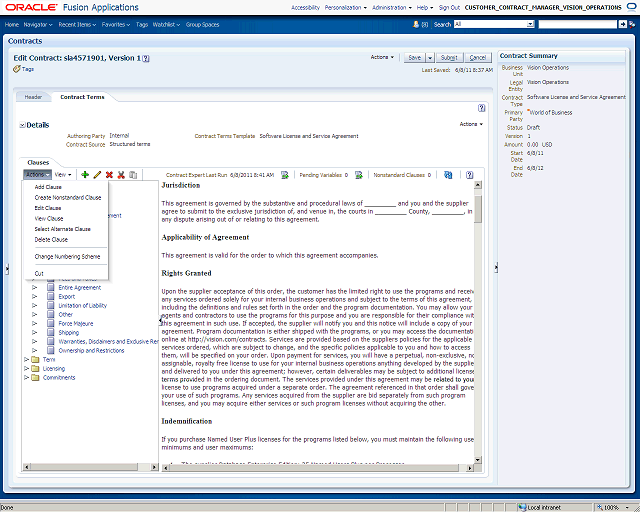Click the run icon next to Contract Expert Last Run
The height and width of the screenshot is (512, 640).
point(285,175)
